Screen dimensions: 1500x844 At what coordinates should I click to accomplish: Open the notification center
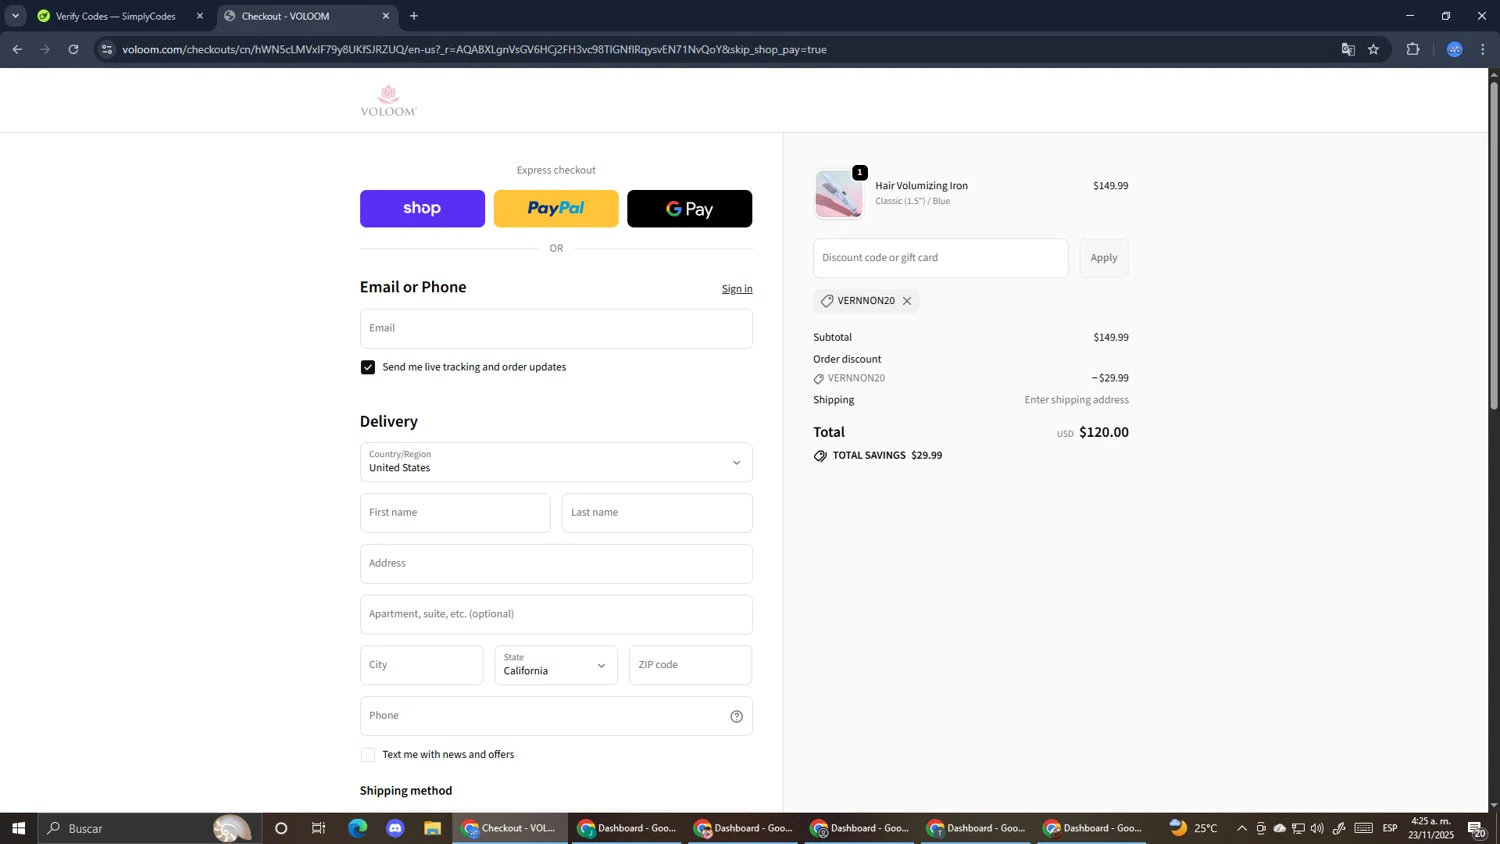pyautogui.click(x=1476, y=829)
